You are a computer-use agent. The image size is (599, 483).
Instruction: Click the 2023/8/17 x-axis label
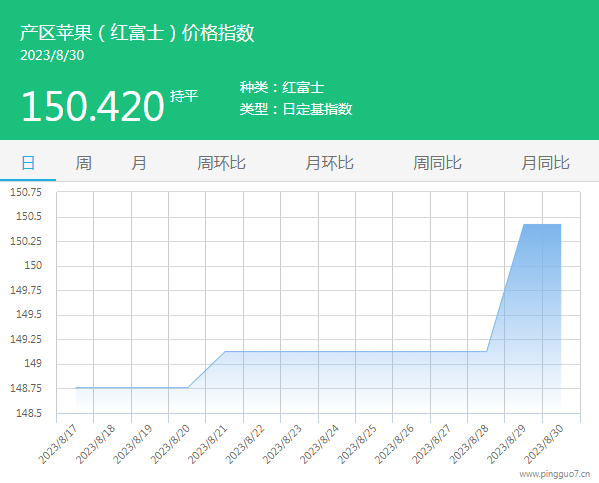pos(58,444)
